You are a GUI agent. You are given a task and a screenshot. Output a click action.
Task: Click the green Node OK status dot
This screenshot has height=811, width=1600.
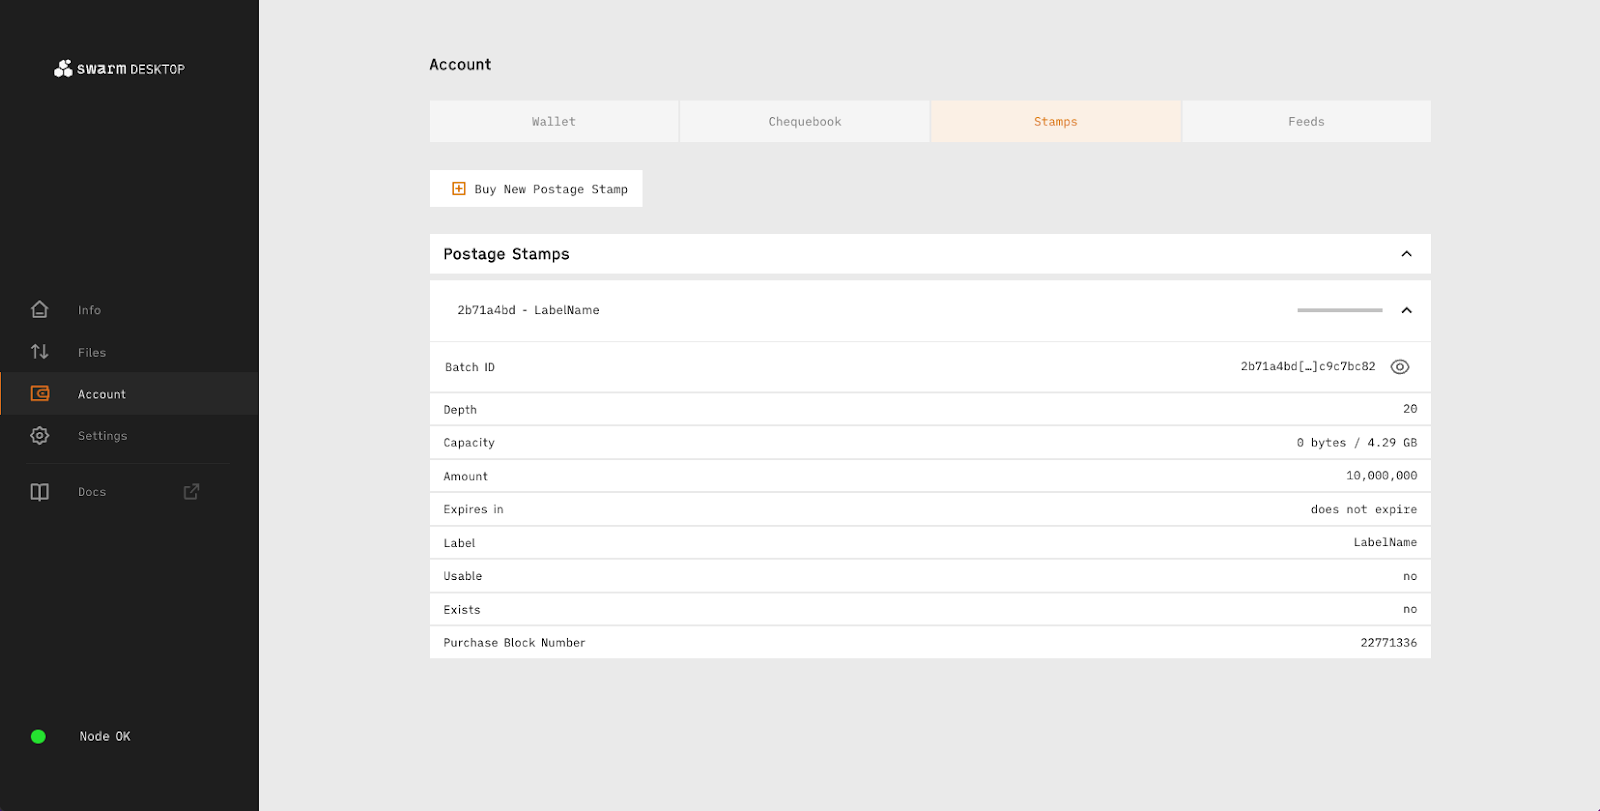tap(38, 737)
